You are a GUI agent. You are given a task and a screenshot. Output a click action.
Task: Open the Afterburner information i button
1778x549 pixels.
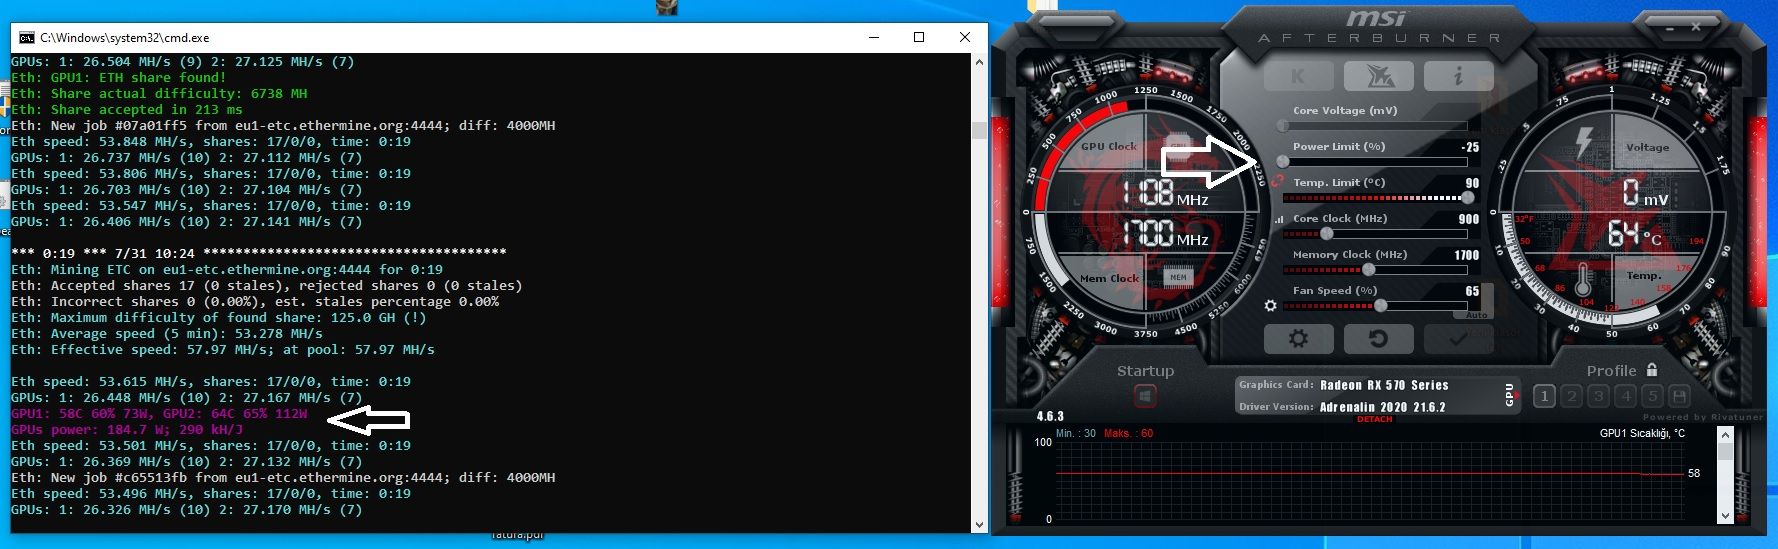1458,76
